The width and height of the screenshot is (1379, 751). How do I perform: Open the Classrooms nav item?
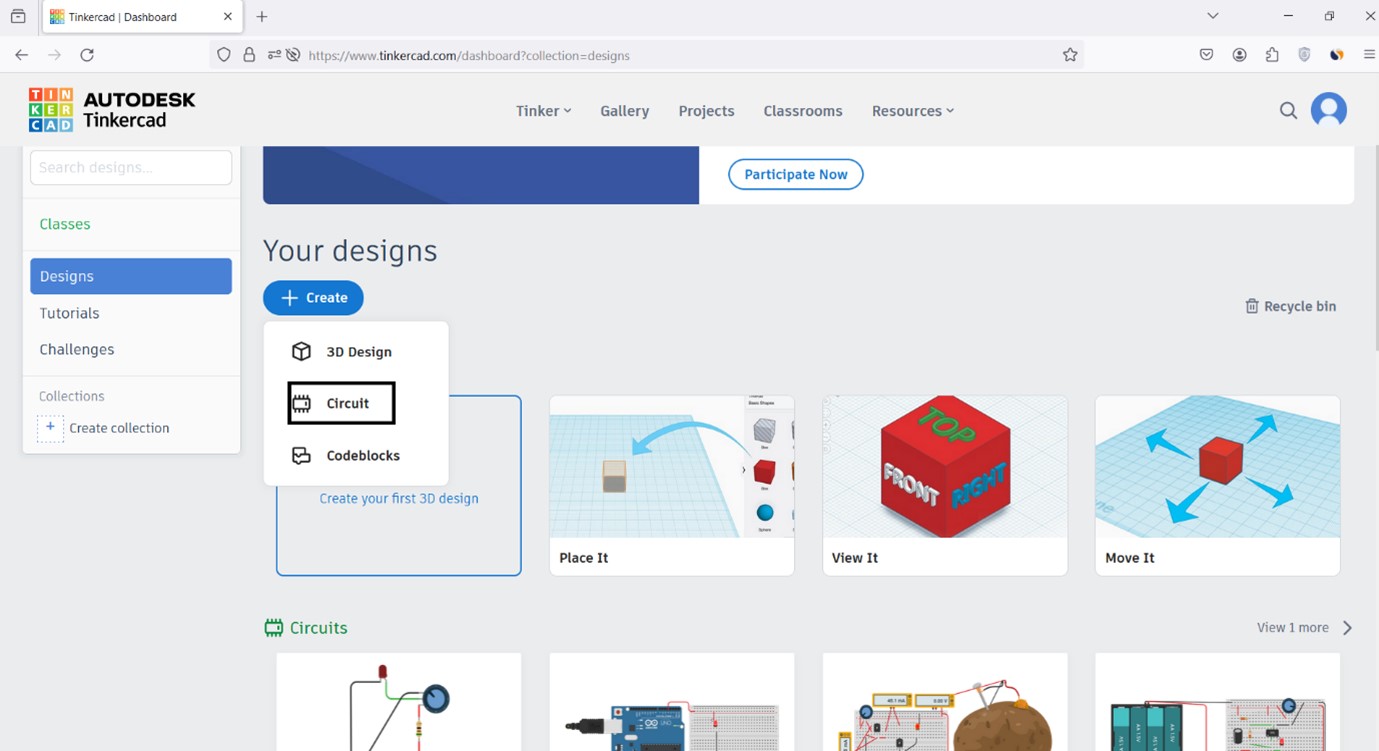pyautogui.click(x=803, y=111)
